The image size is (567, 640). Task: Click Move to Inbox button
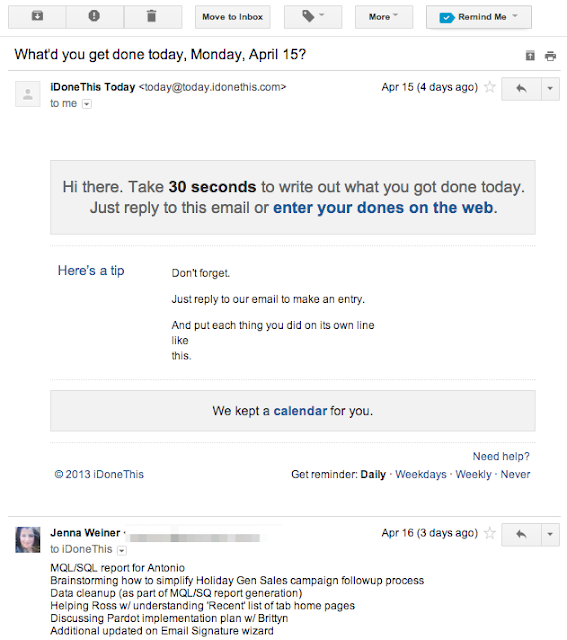[233, 17]
